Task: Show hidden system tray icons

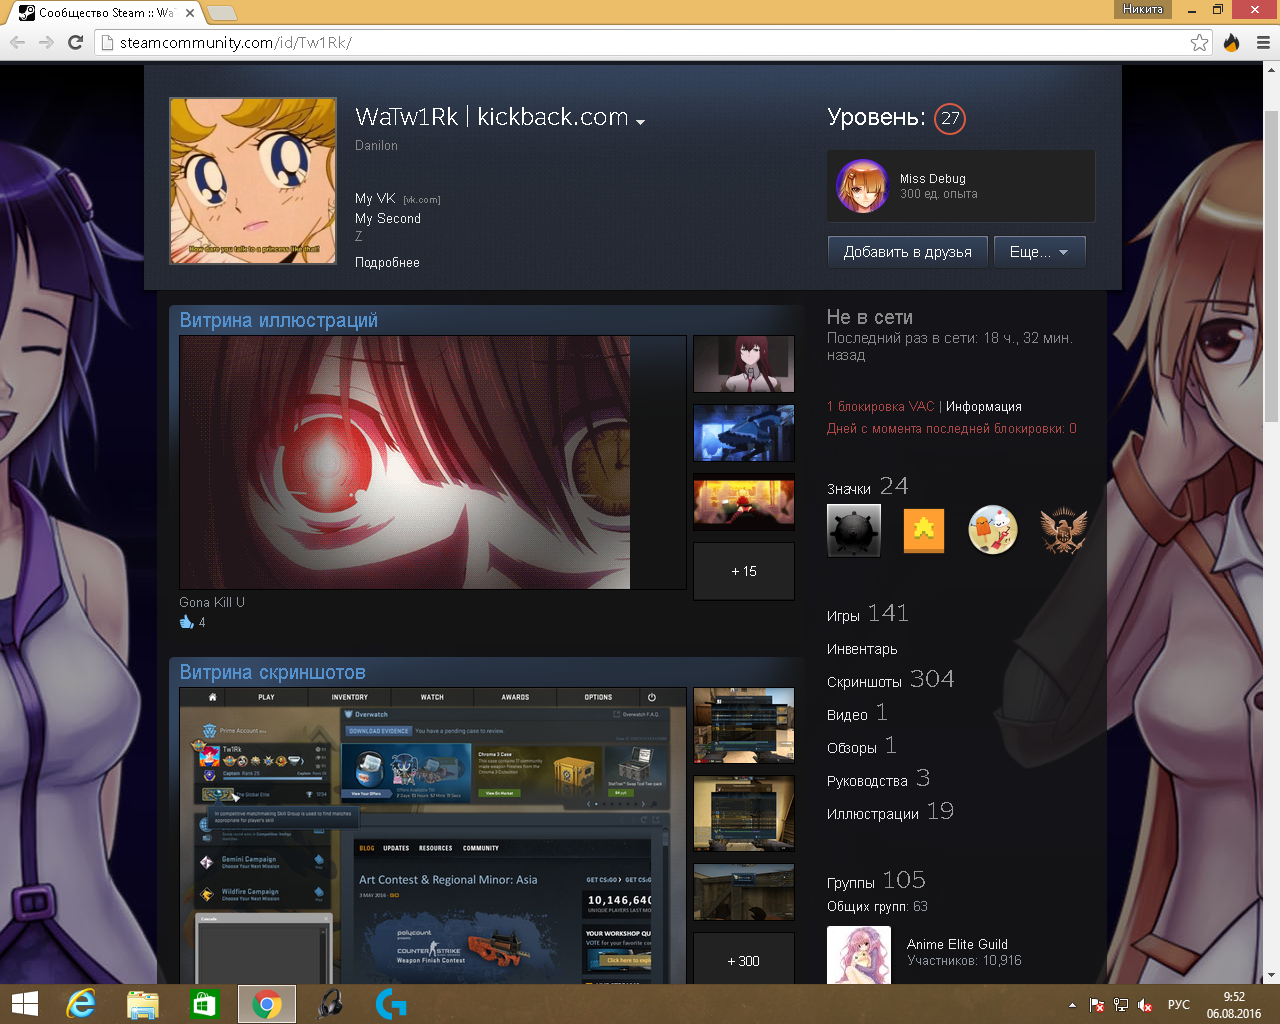Action: [1072, 1005]
